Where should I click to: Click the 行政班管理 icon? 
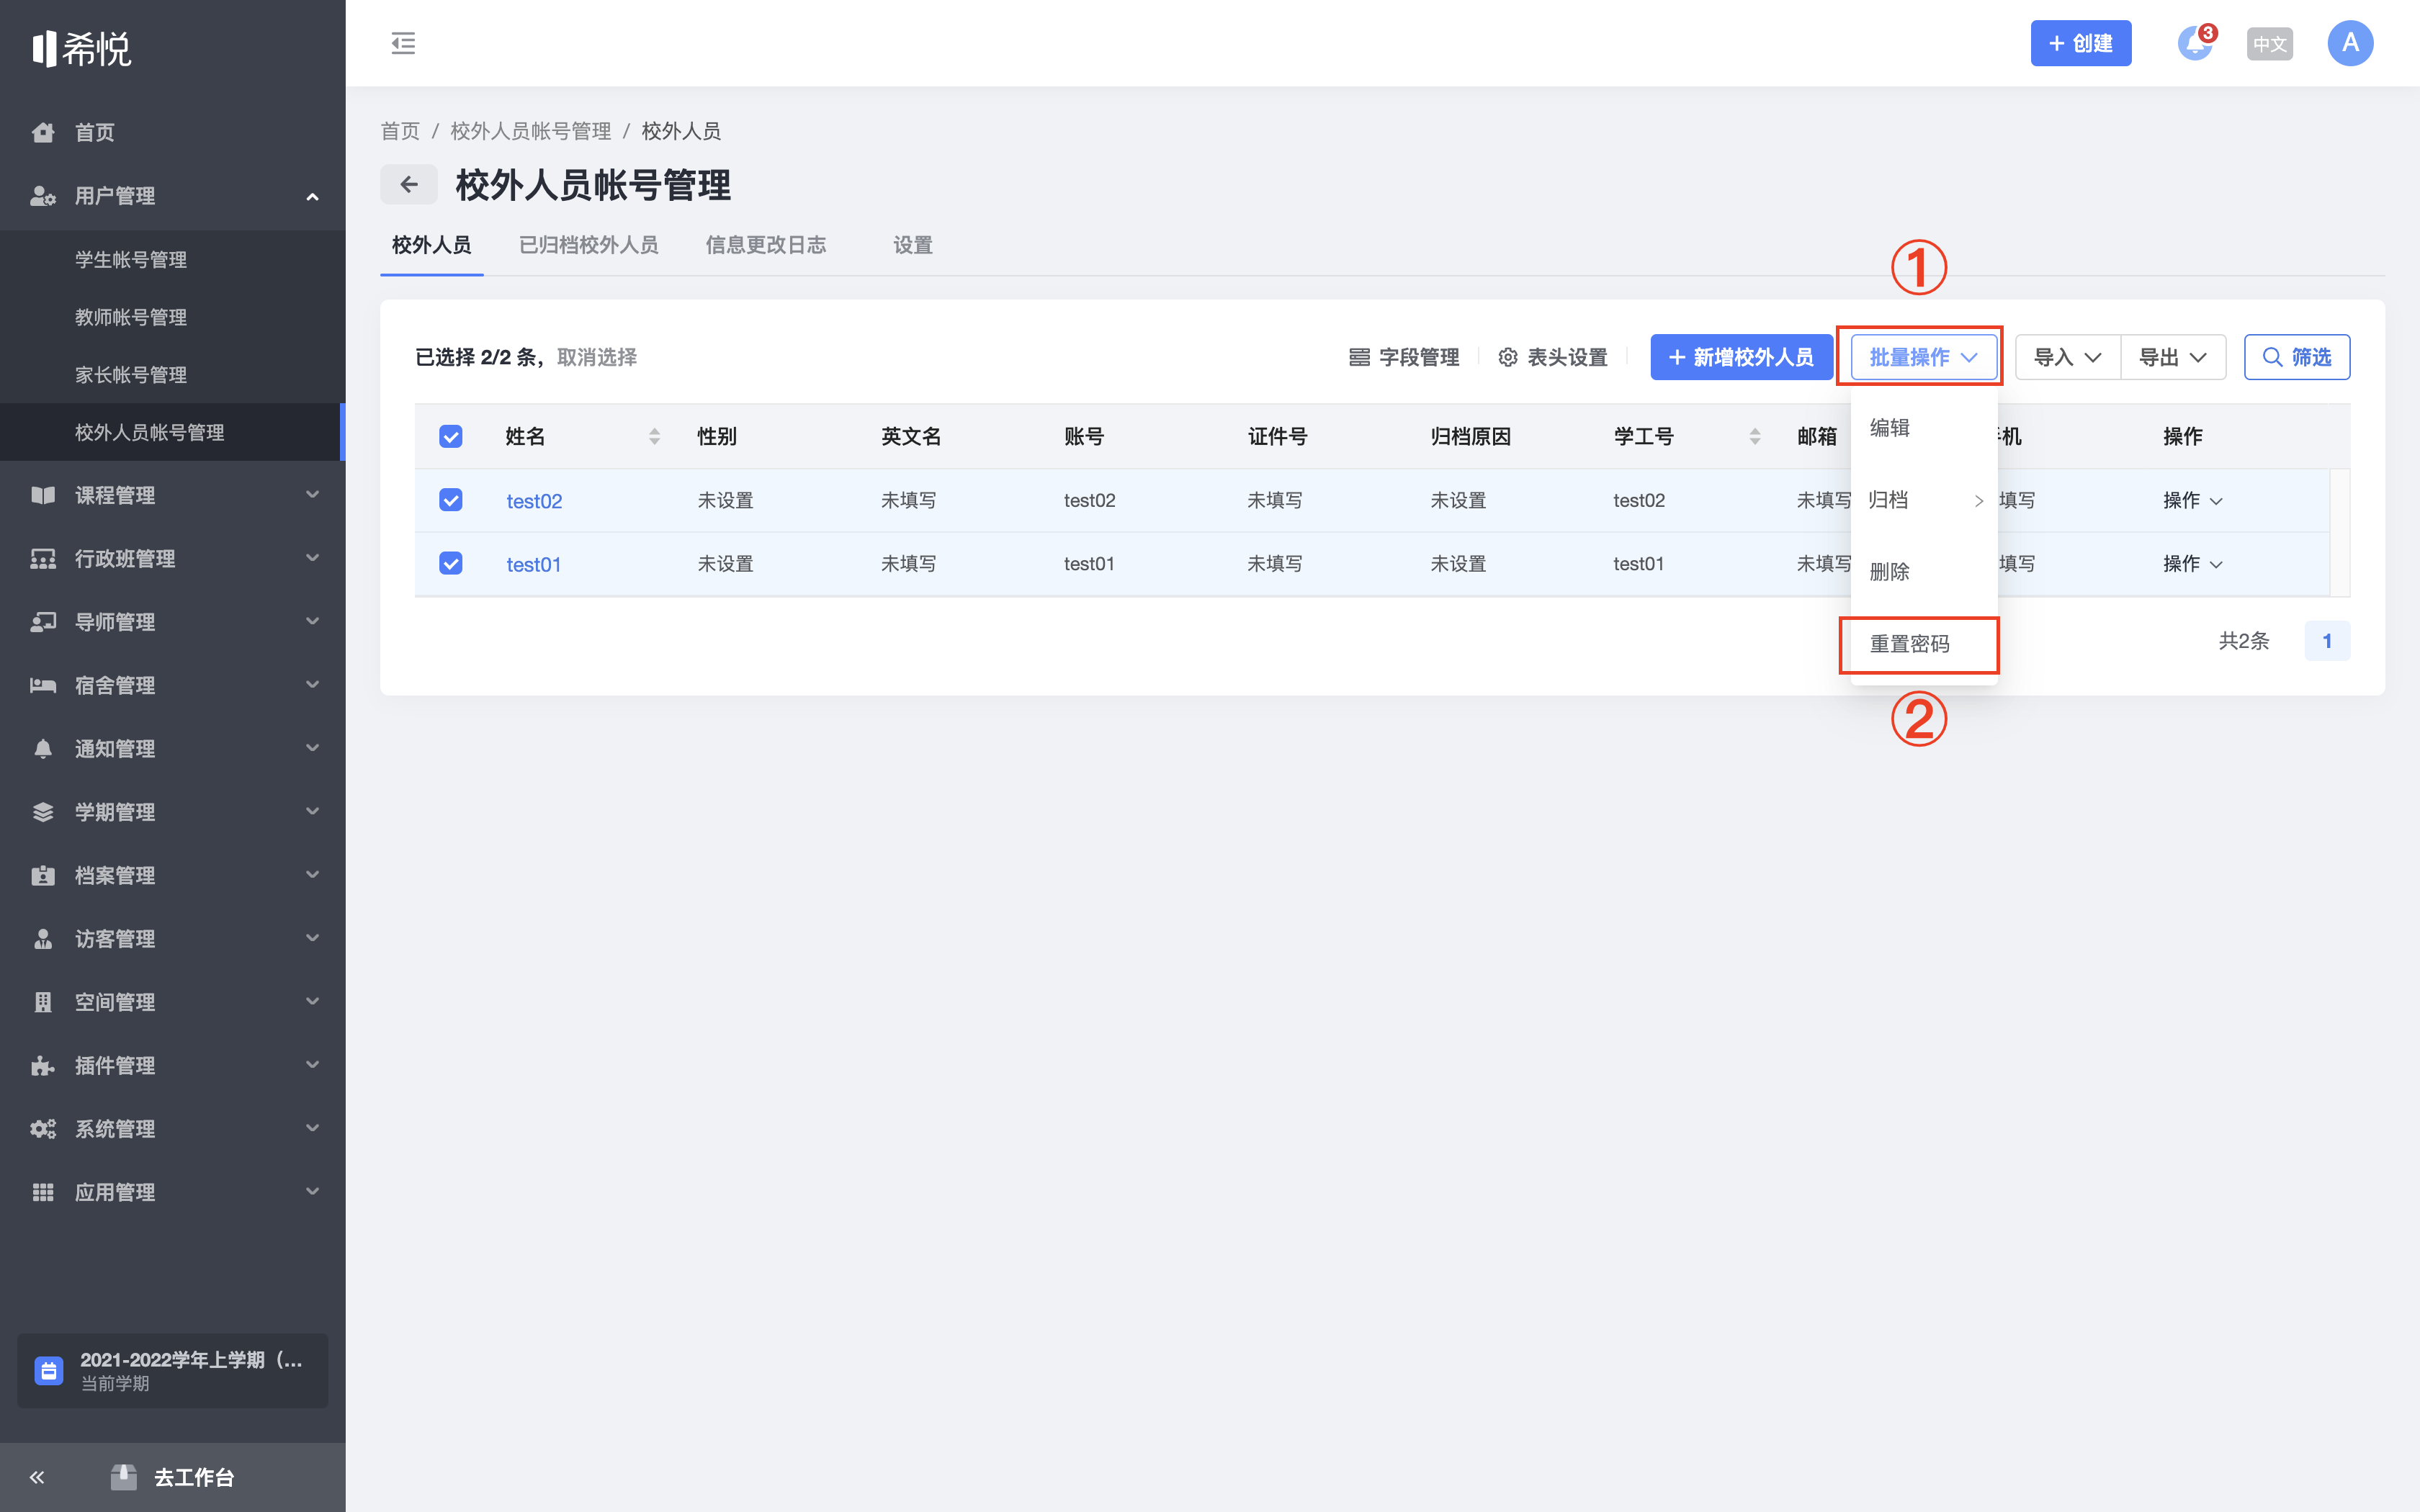tap(43, 558)
